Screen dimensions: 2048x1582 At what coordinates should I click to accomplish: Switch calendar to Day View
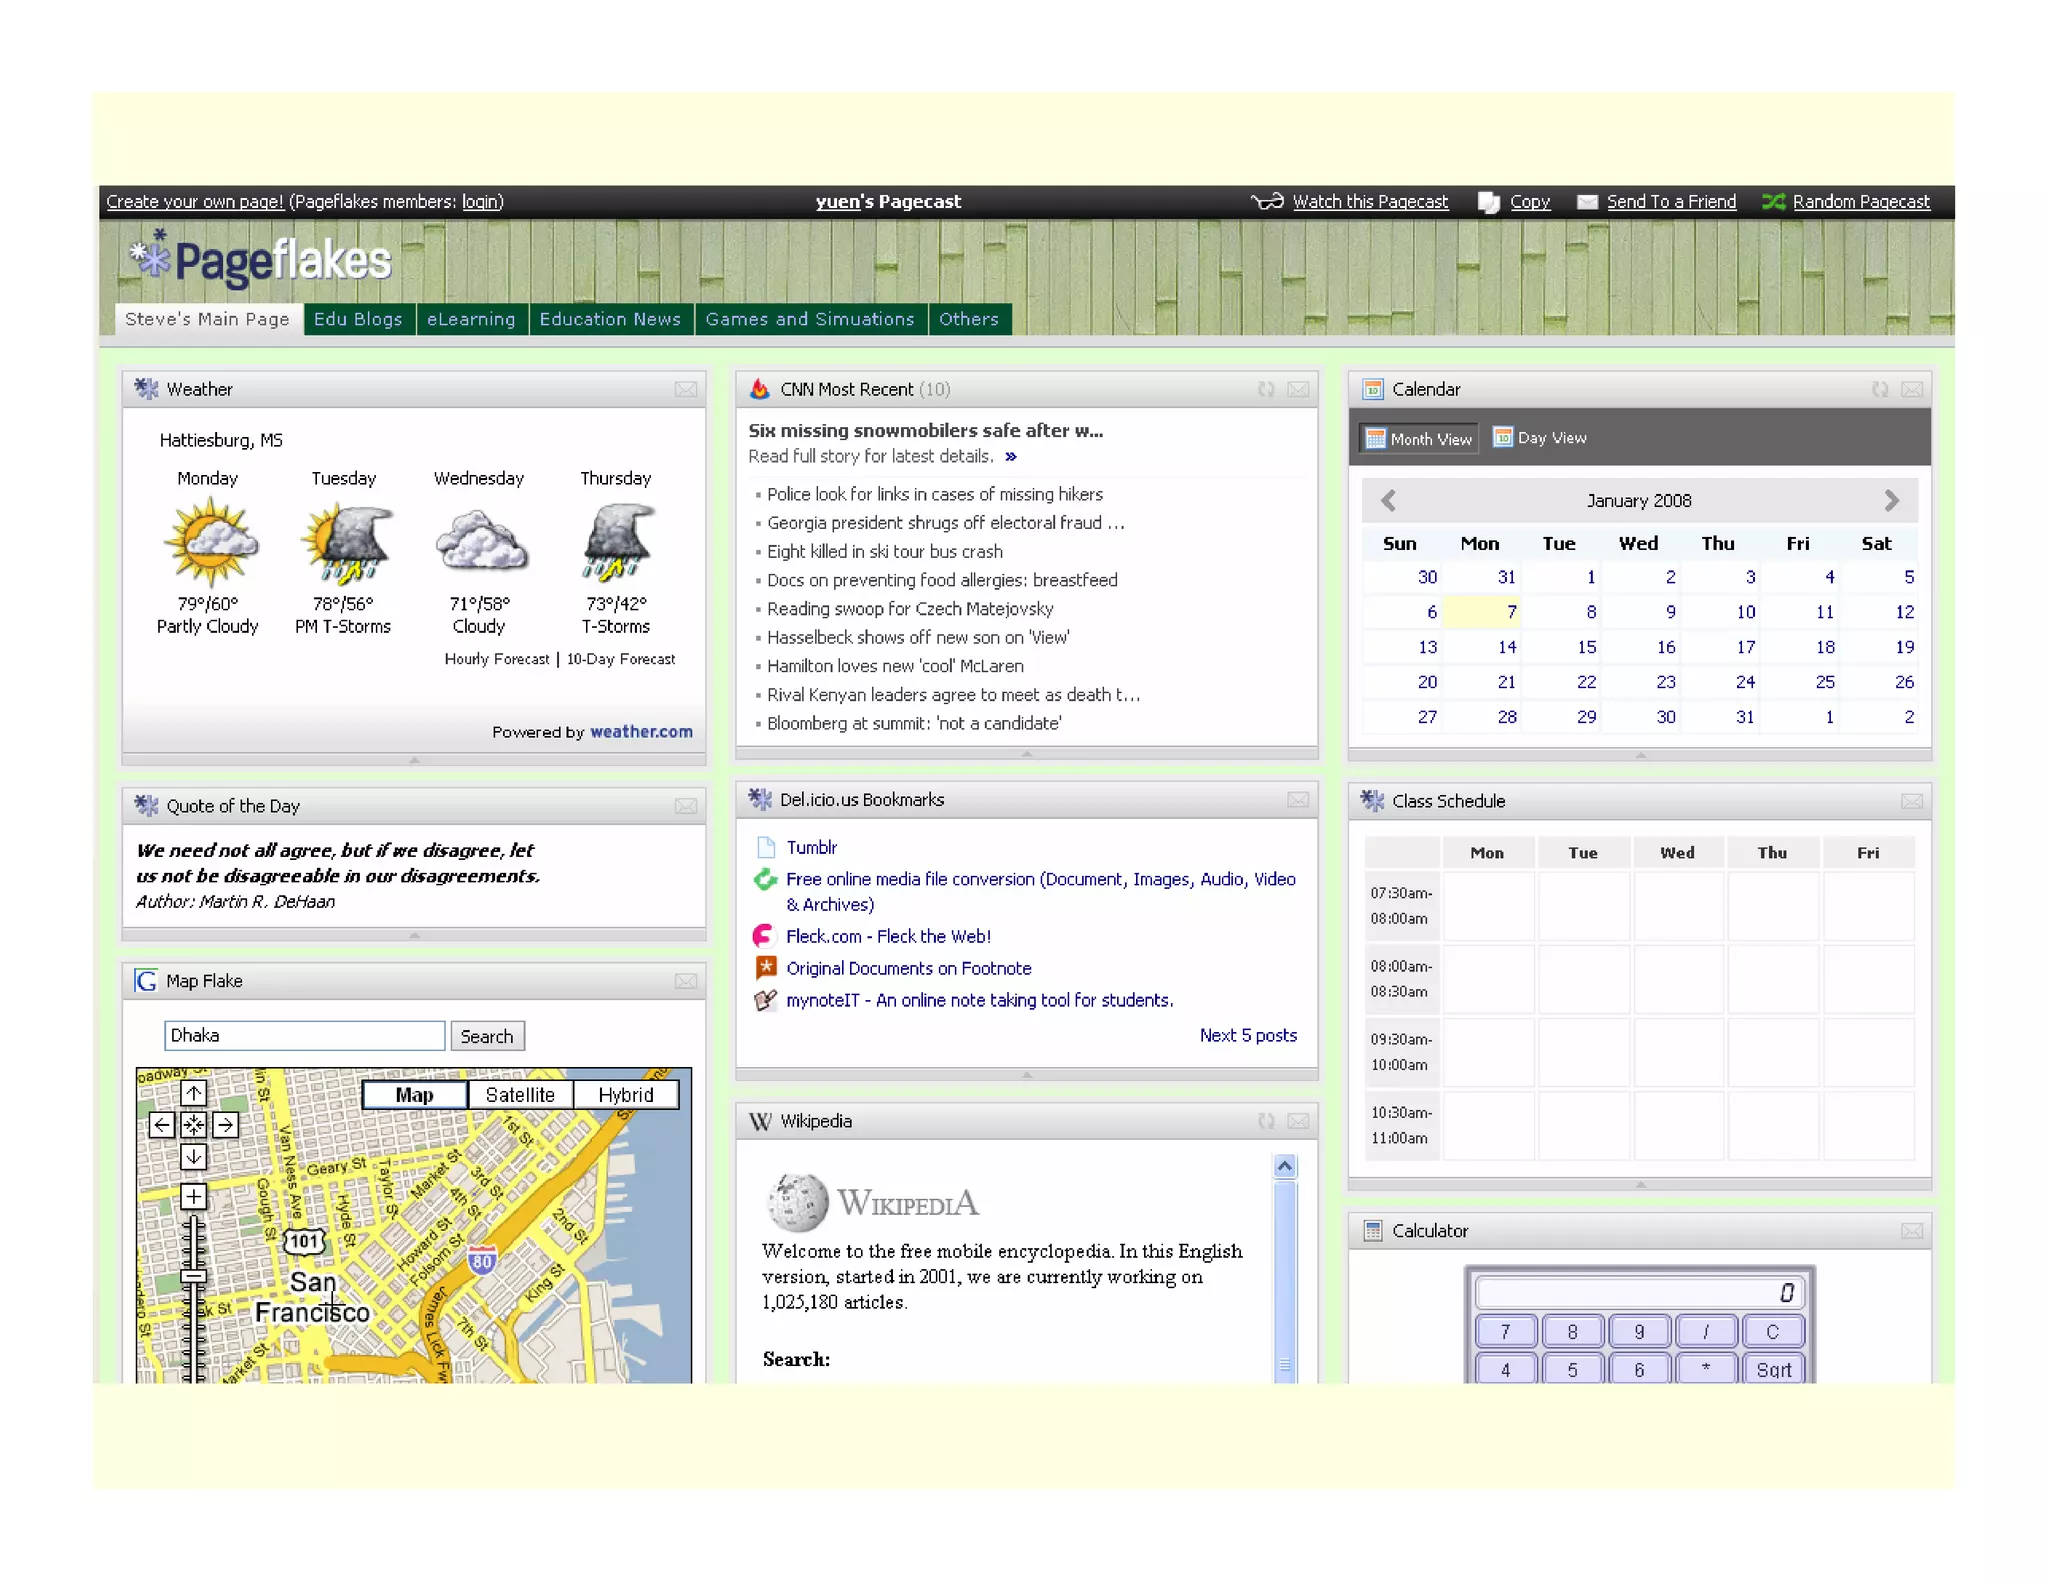pyautogui.click(x=1539, y=437)
